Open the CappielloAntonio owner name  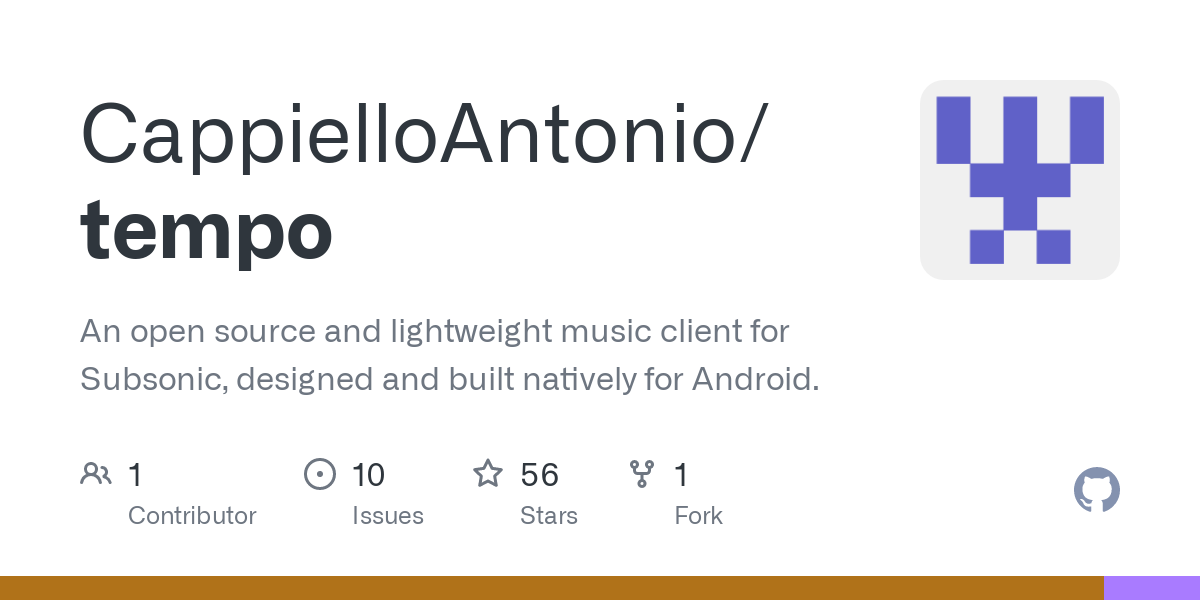pos(412,134)
